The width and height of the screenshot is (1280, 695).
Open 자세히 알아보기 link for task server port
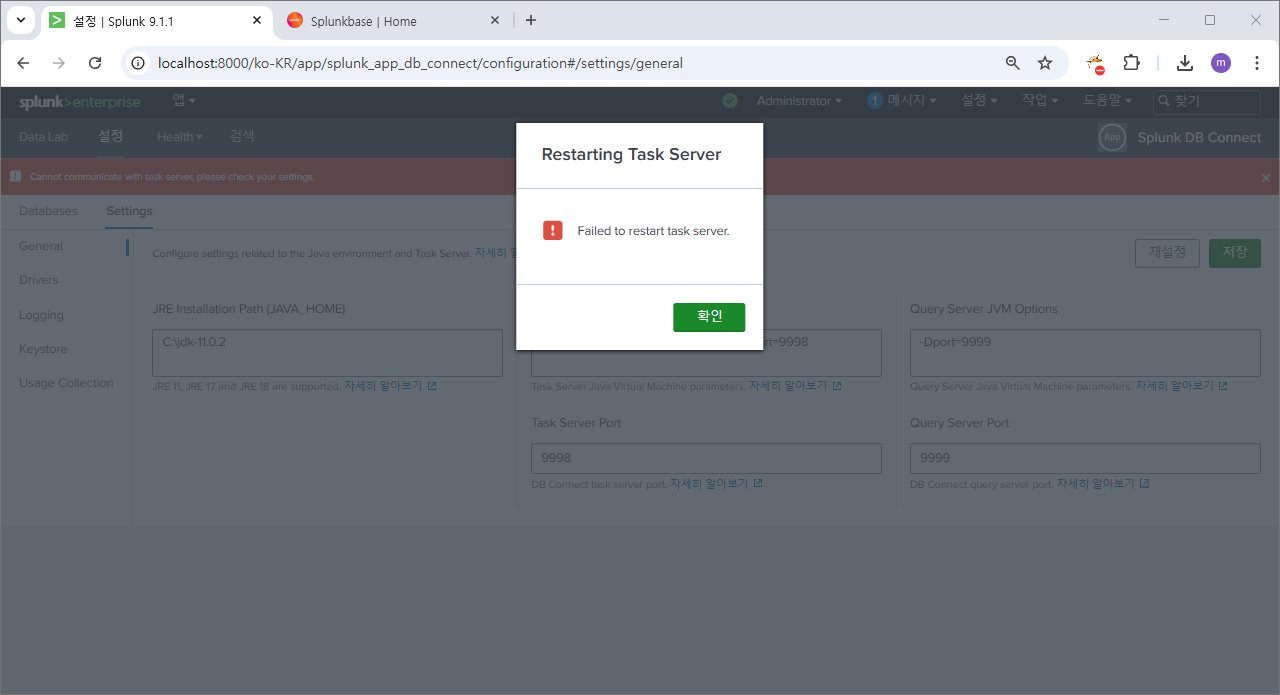pos(716,483)
